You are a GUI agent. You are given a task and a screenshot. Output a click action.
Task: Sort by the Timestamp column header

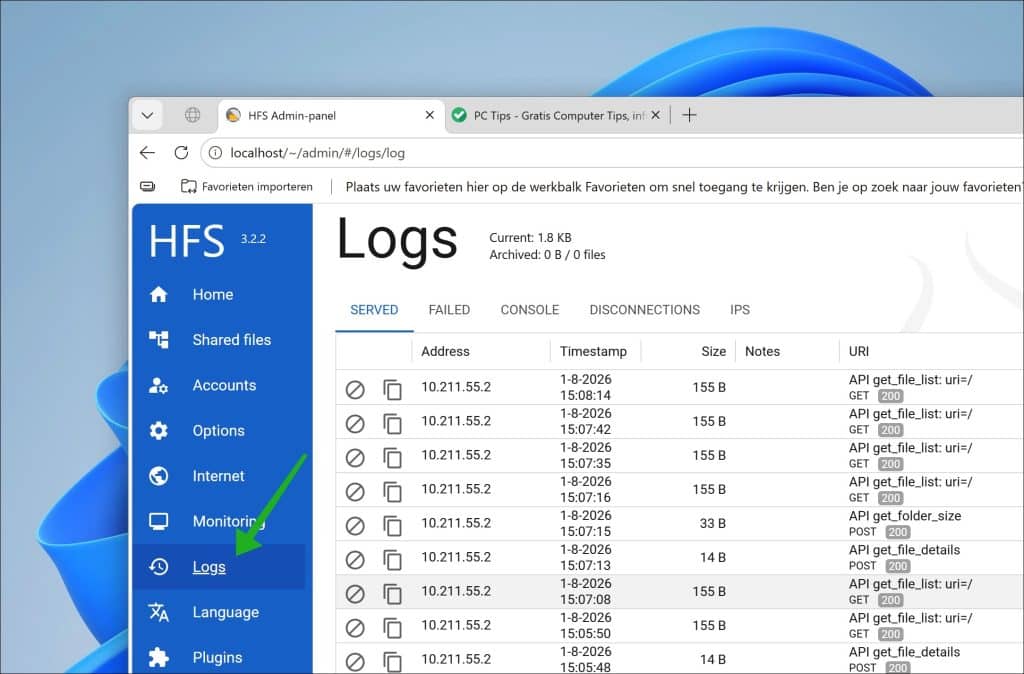pos(593,351)
